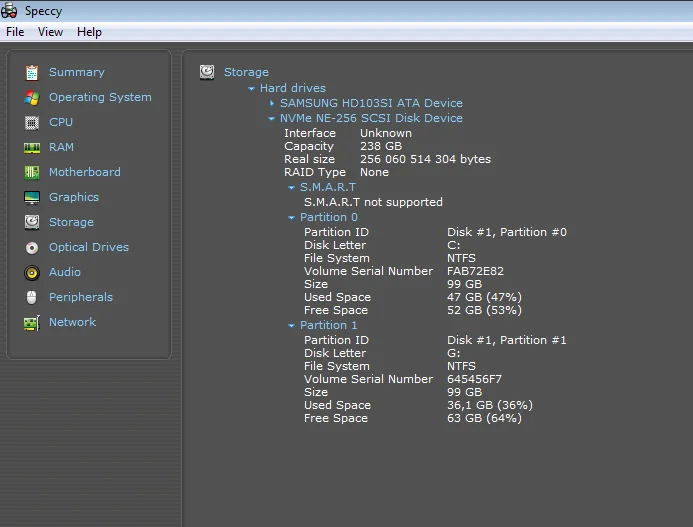Collapse the NVMe NE-256 SCSI Disk Device node
This screenshot has height=527, width=693.
pos(271,118)
